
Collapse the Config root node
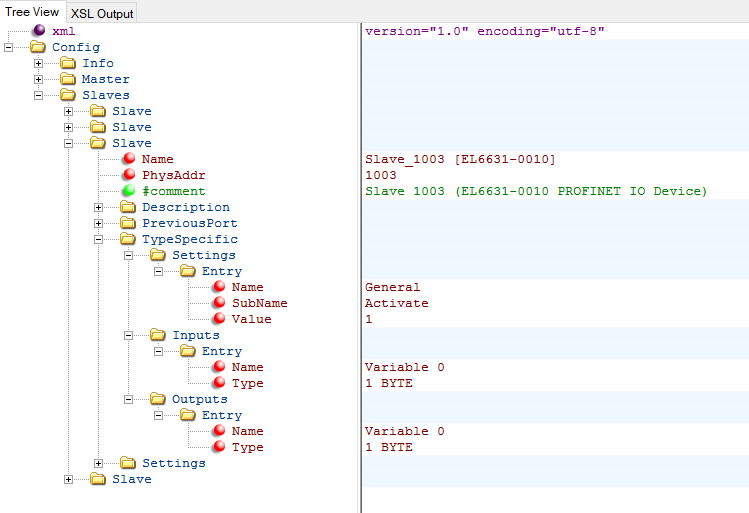[x=9, y=47]
